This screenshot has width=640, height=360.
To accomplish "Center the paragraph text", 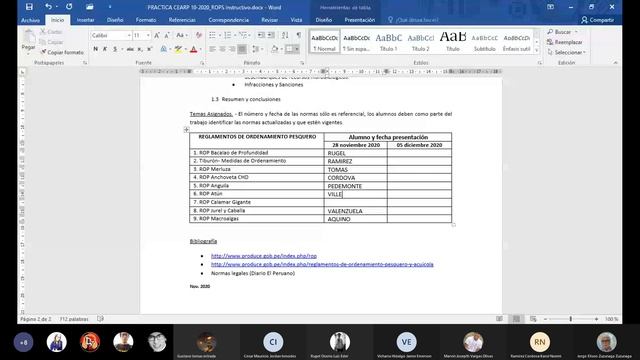I will [x=222, y=49].
